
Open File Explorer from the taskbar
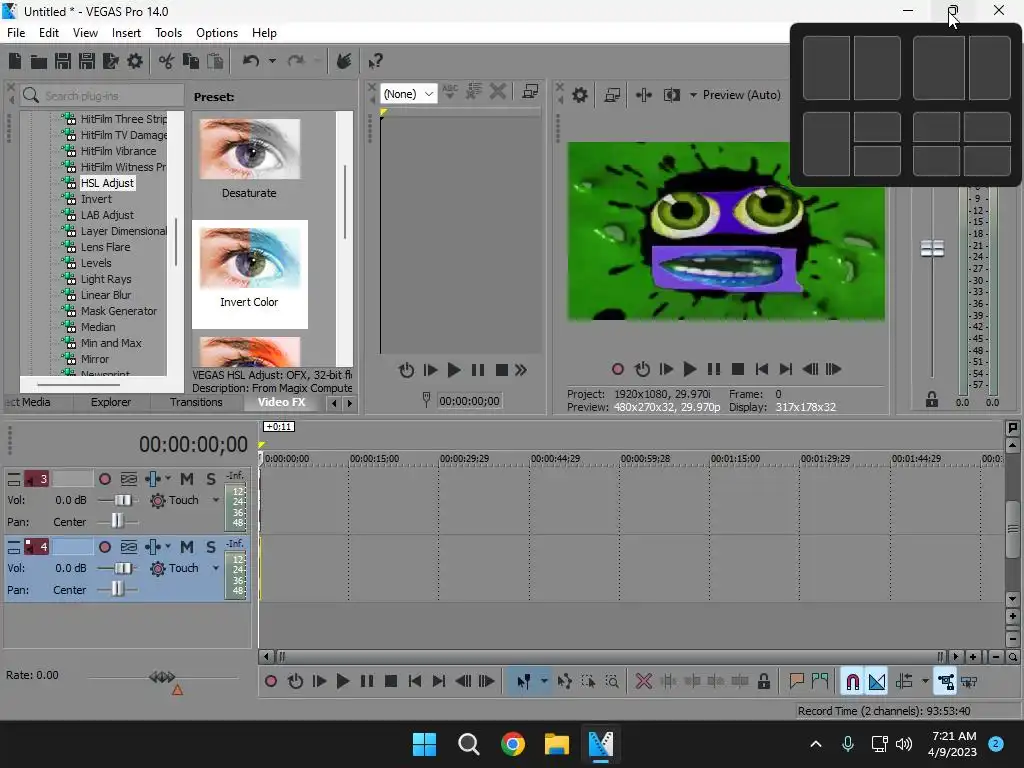(x=557, y=744)
